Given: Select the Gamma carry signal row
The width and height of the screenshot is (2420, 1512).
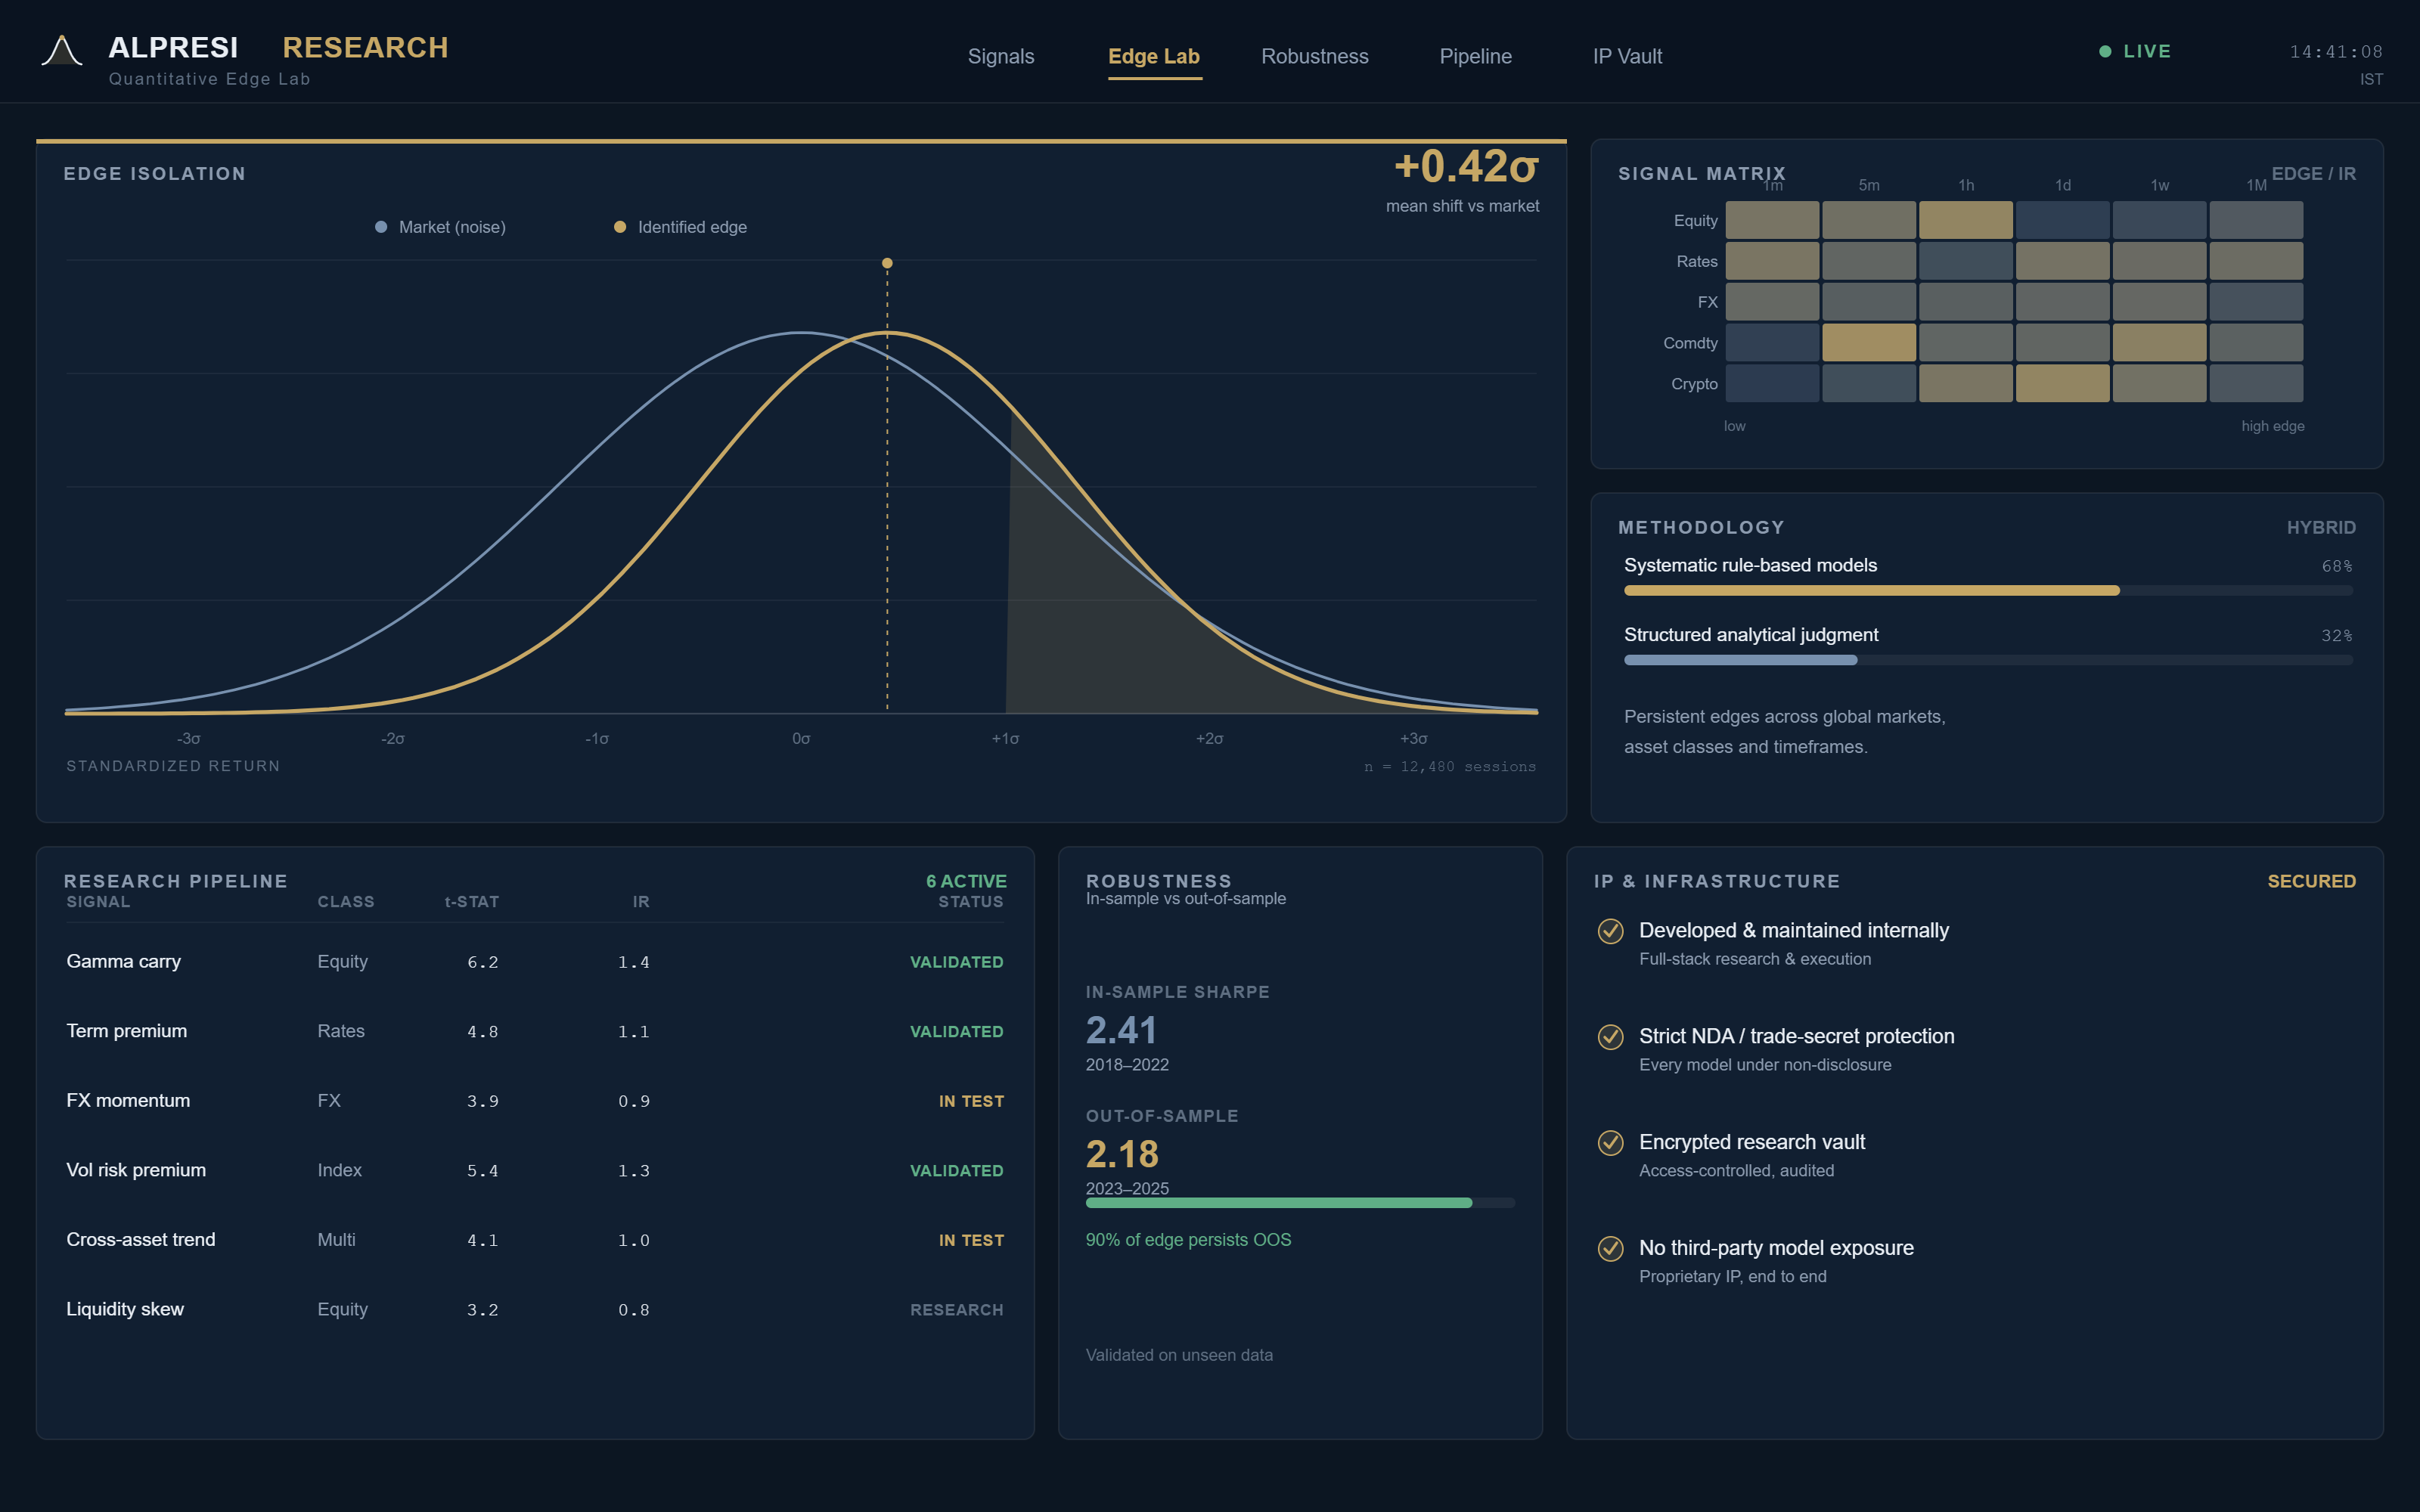Looking at the screenshot, I should tap(535, 962).
